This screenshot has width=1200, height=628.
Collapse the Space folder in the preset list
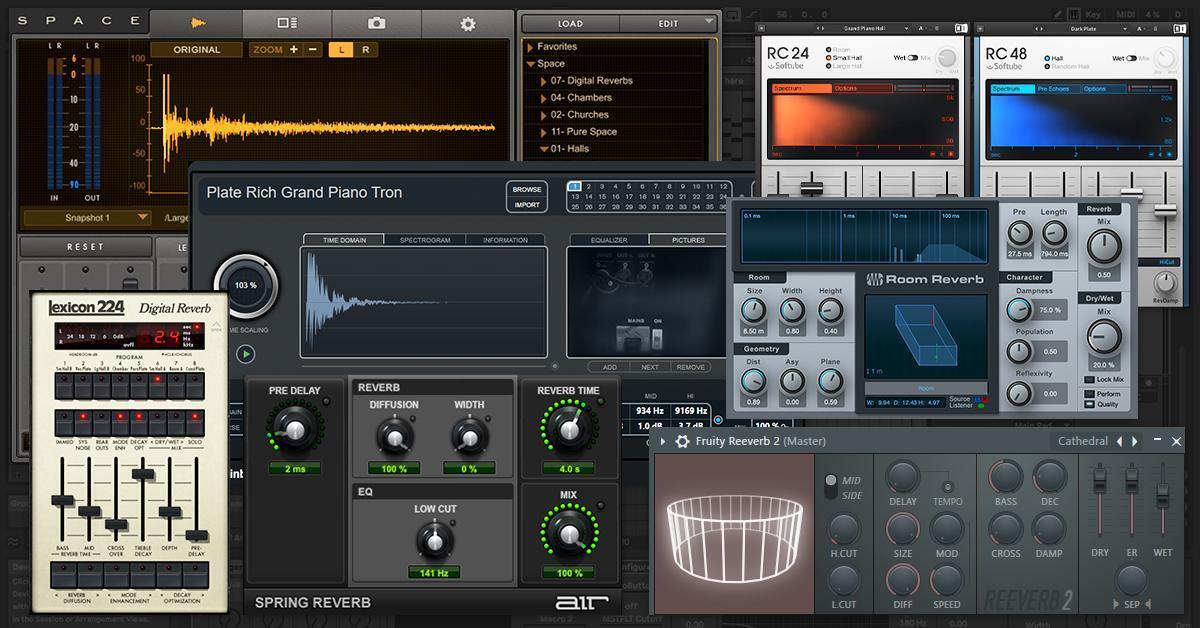529,62
